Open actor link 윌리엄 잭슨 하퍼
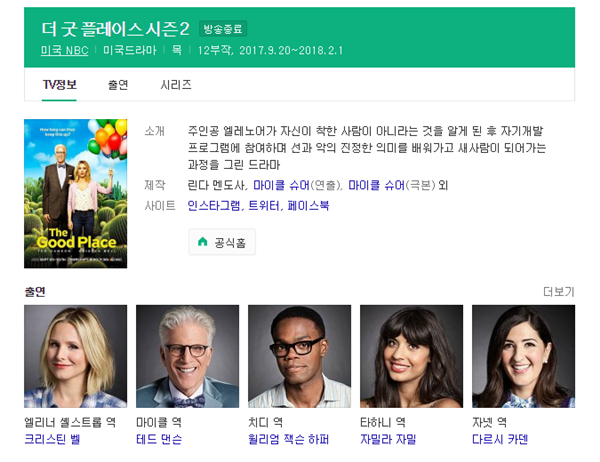The width and height of the screenshot is (600, 462). [288, 439]
